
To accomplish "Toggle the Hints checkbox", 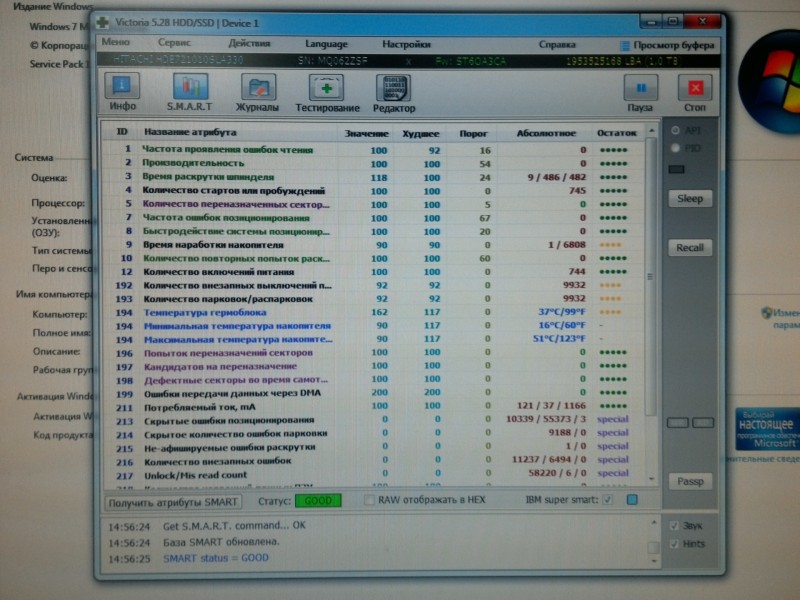I will tap(674, 544).
